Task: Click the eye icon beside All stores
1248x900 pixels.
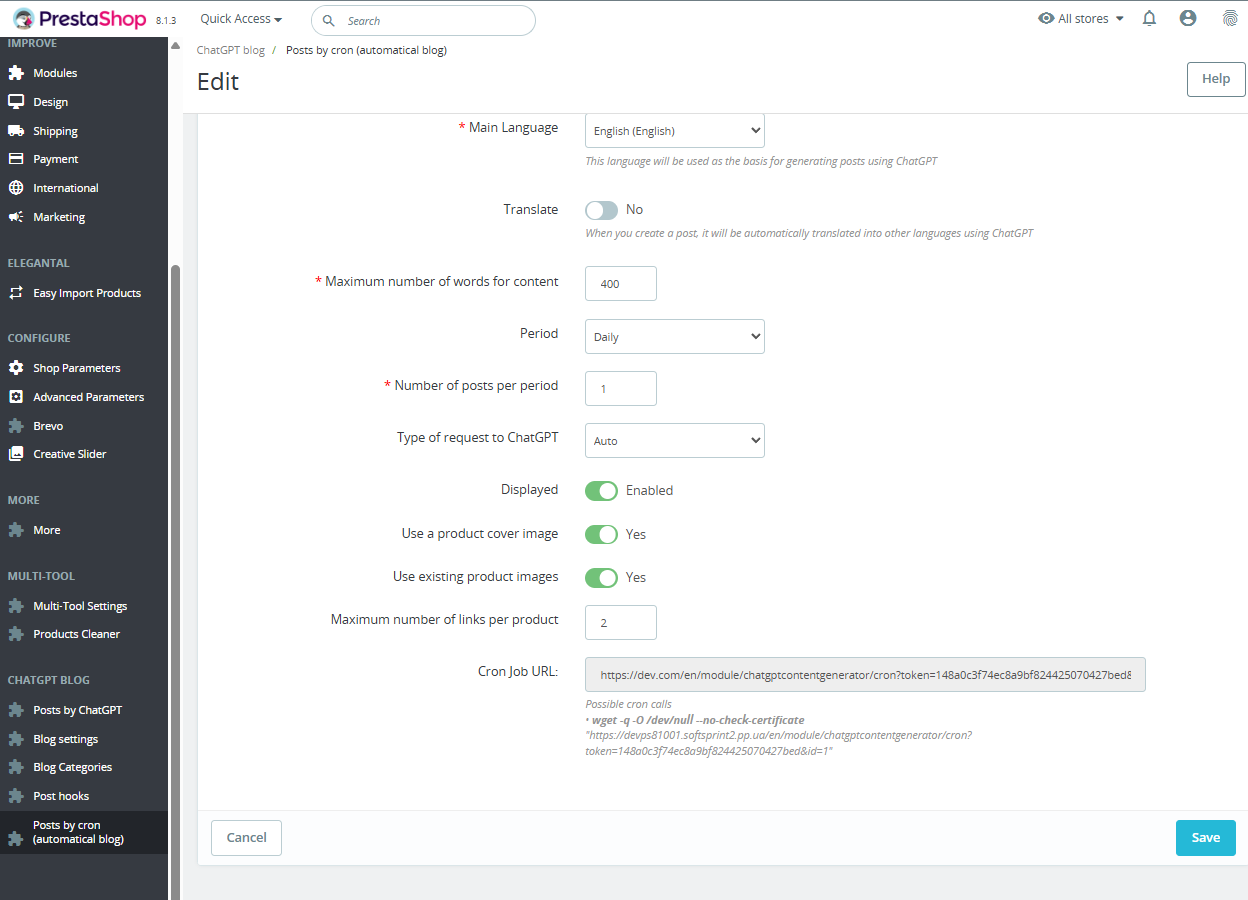Action: point(1046,18)
